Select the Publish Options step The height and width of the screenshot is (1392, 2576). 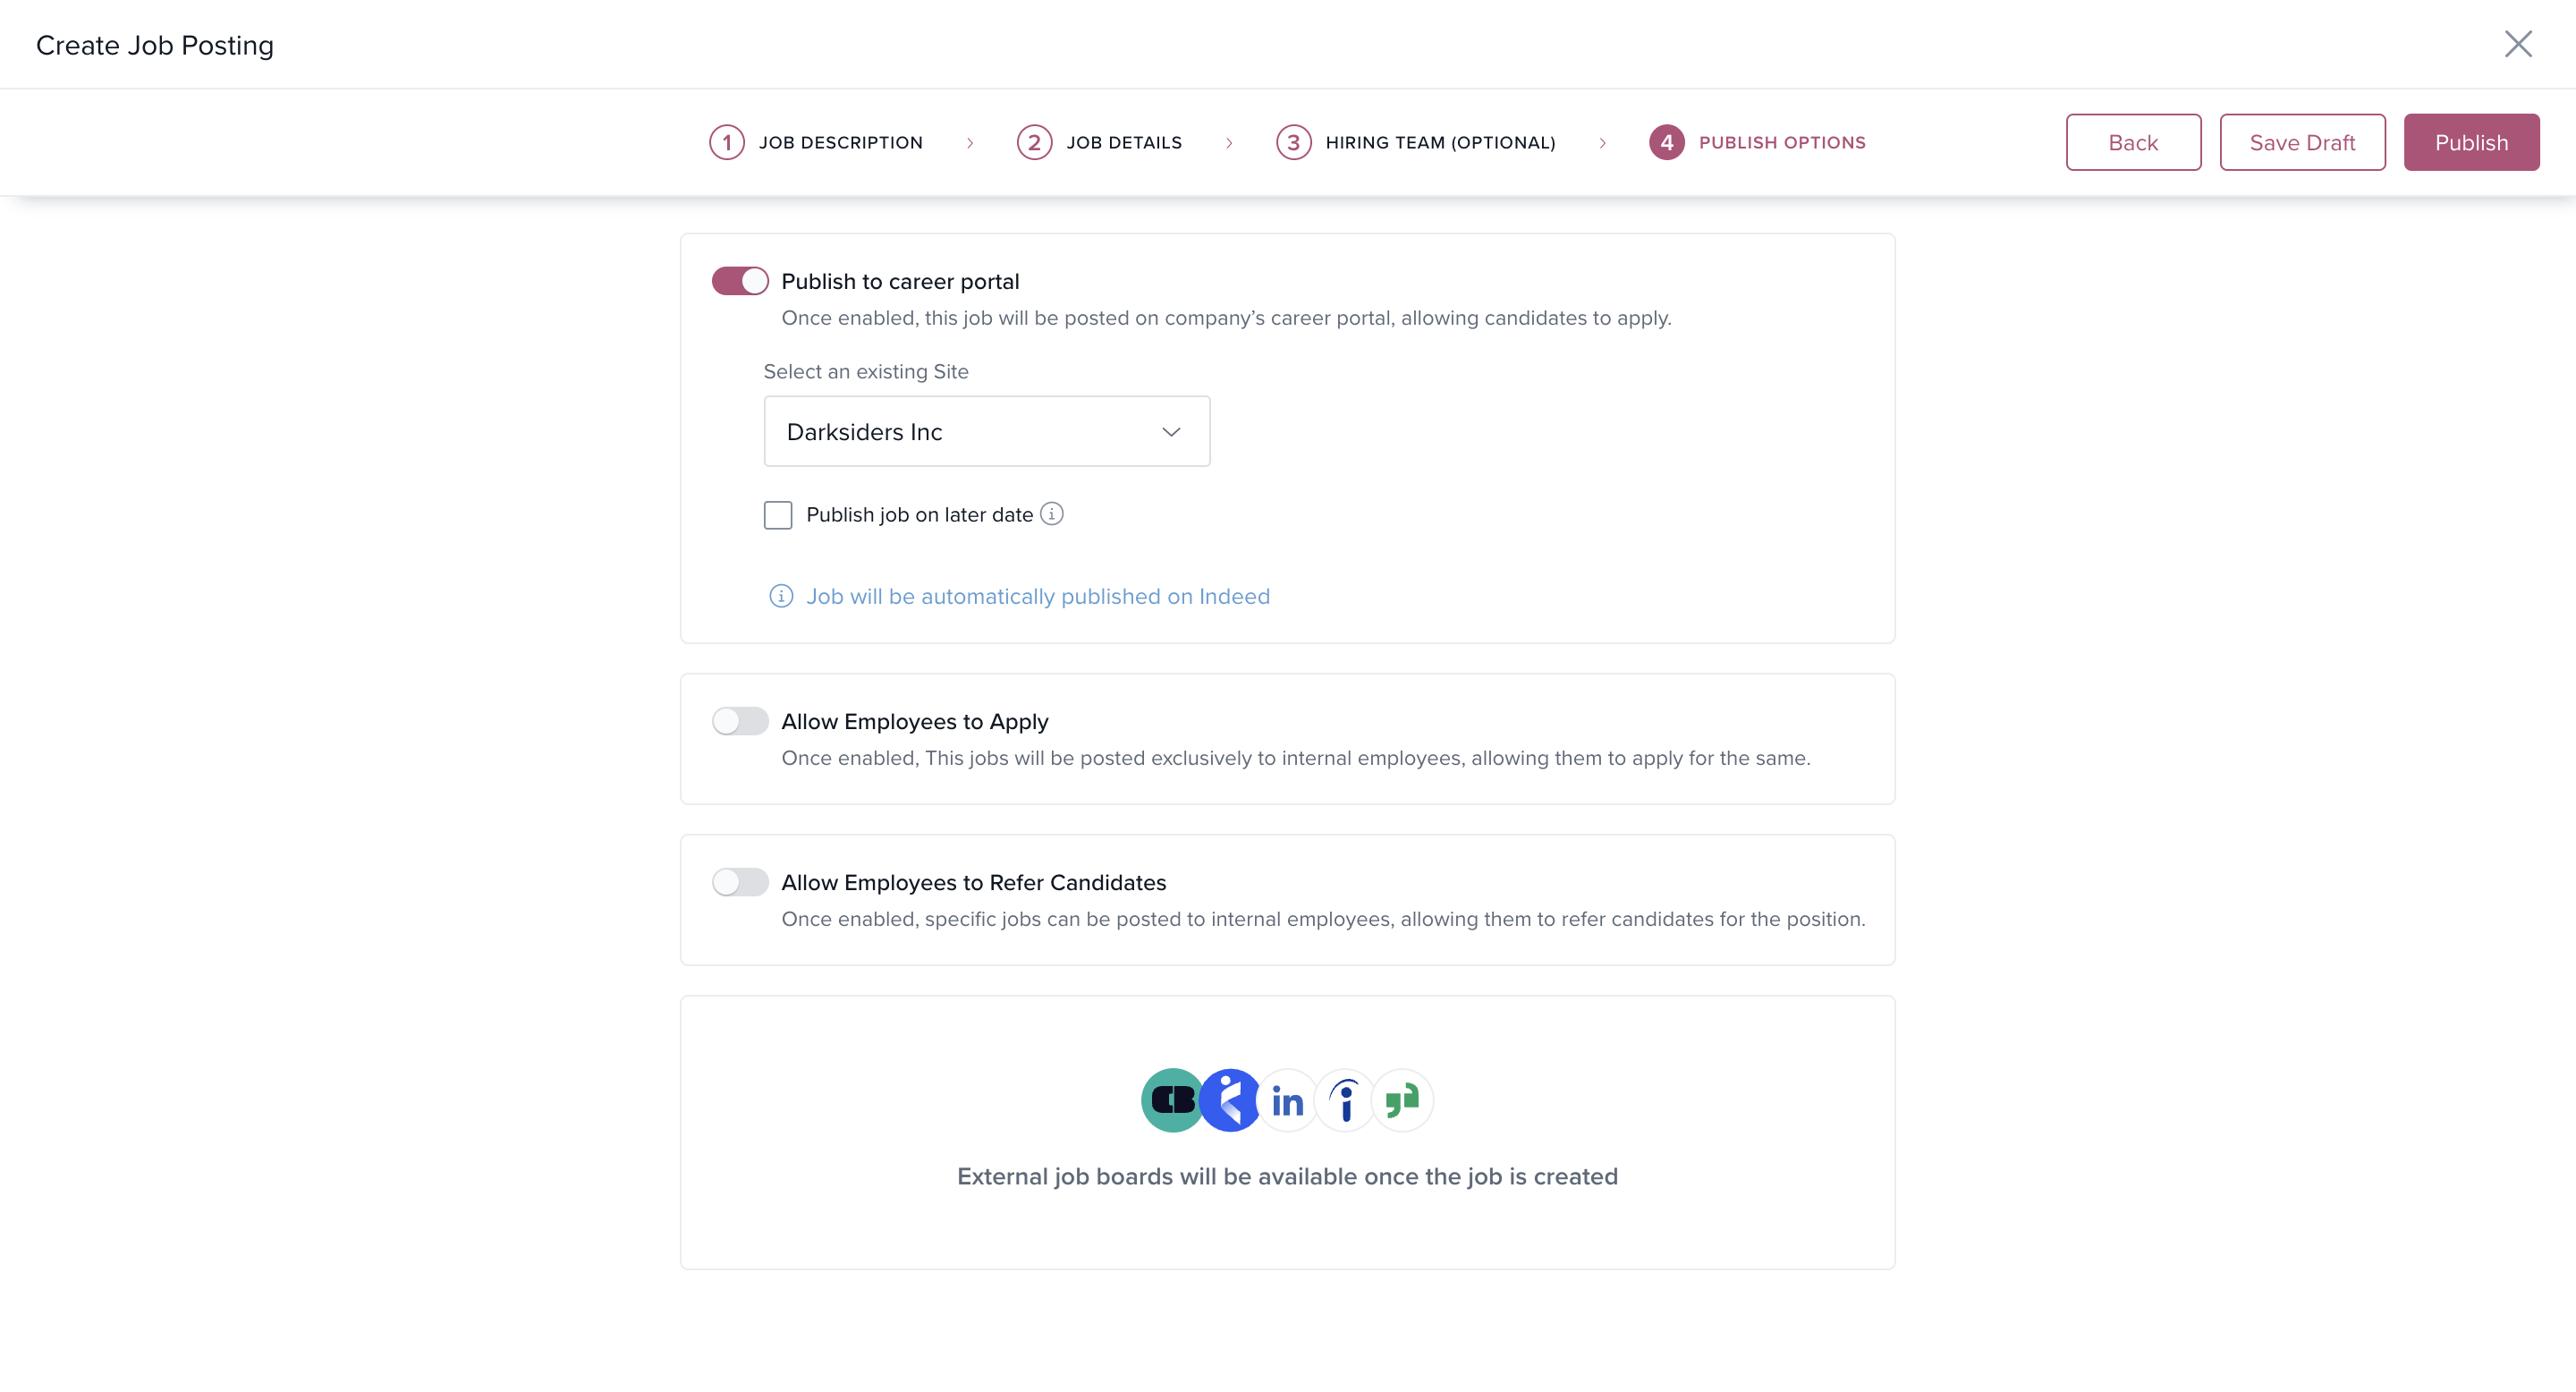(1757, 142)
